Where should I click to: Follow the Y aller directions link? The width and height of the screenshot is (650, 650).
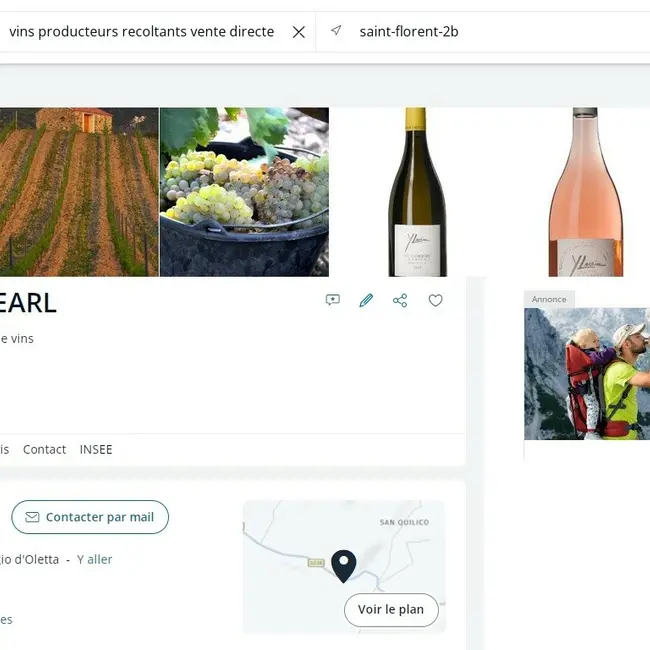(x=95, y=559)
